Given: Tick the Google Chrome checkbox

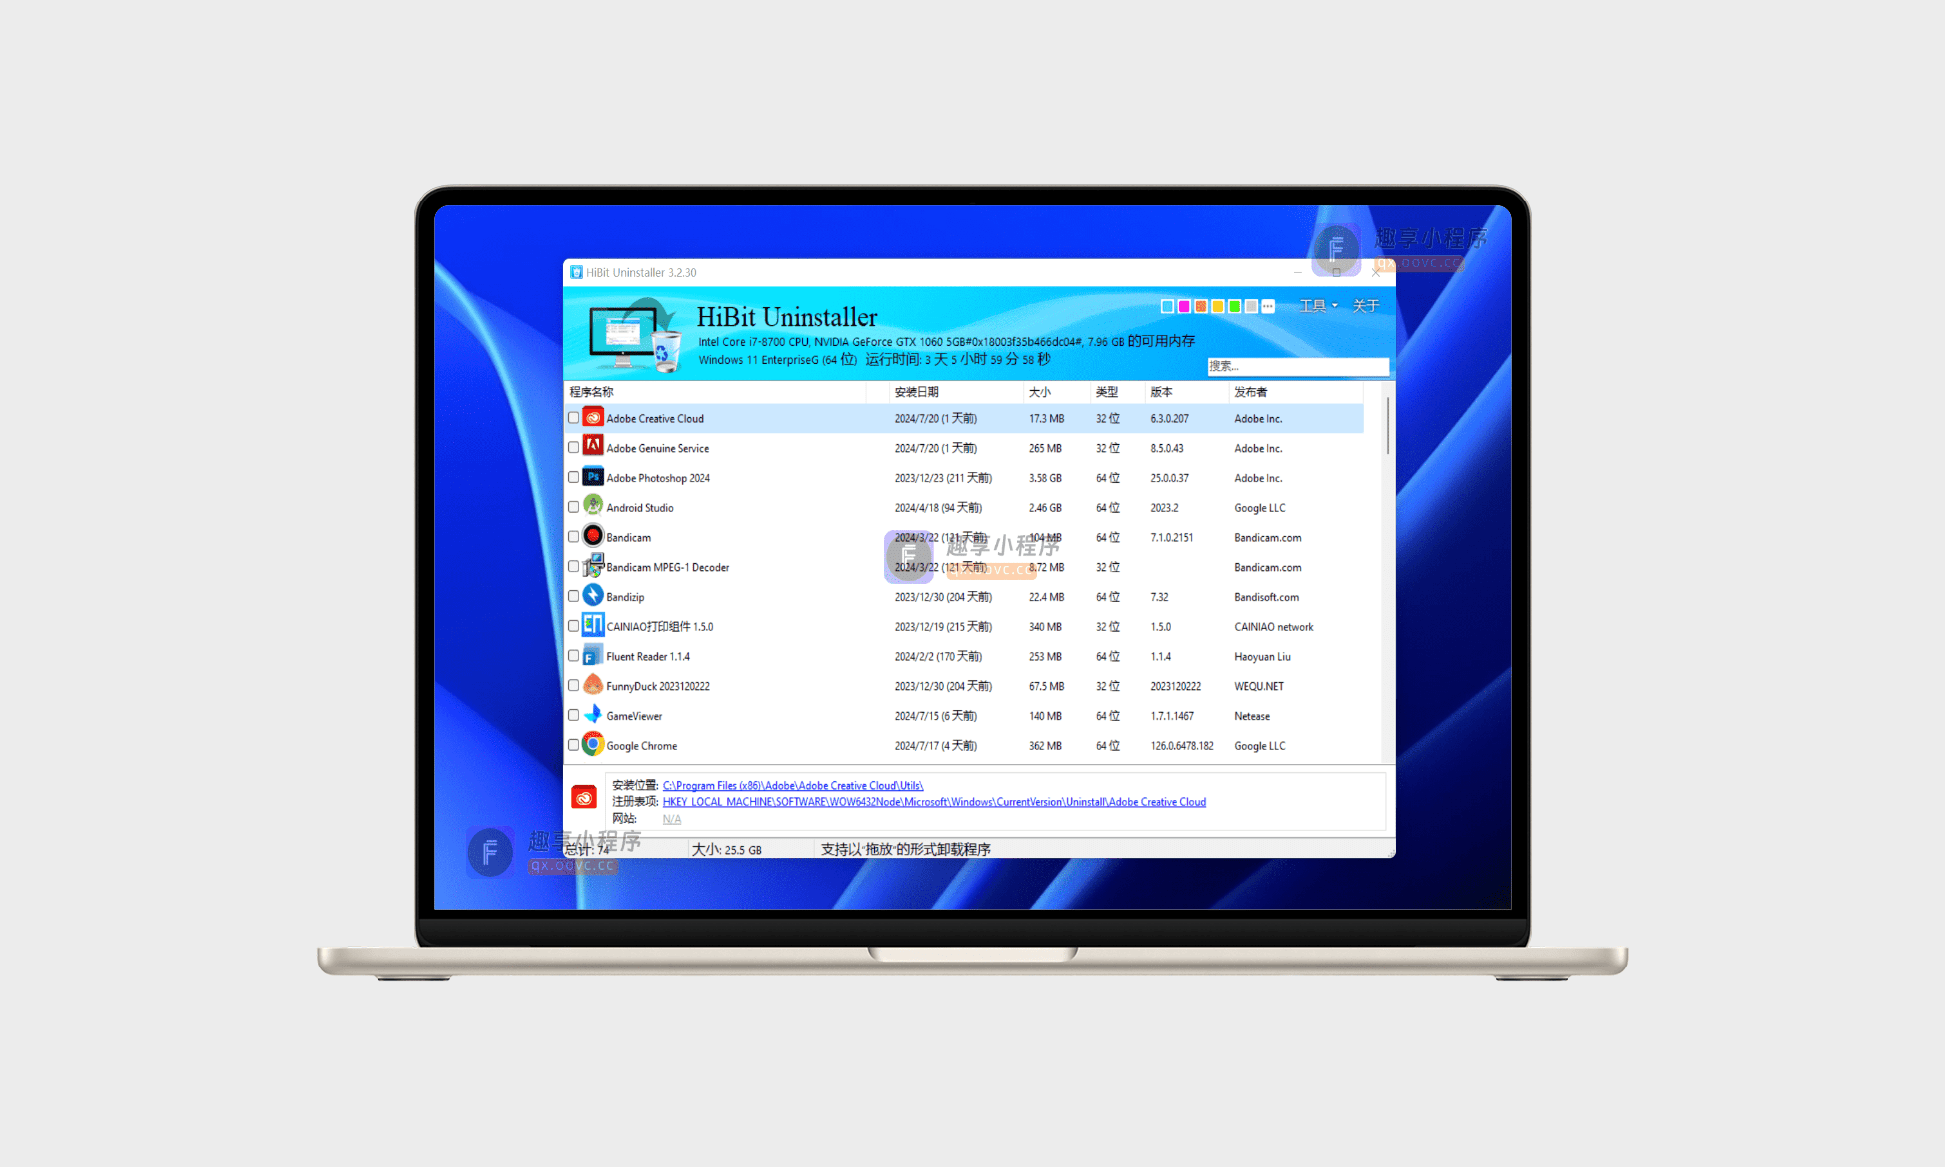Looking at the screenshot, I should (573, 745).
